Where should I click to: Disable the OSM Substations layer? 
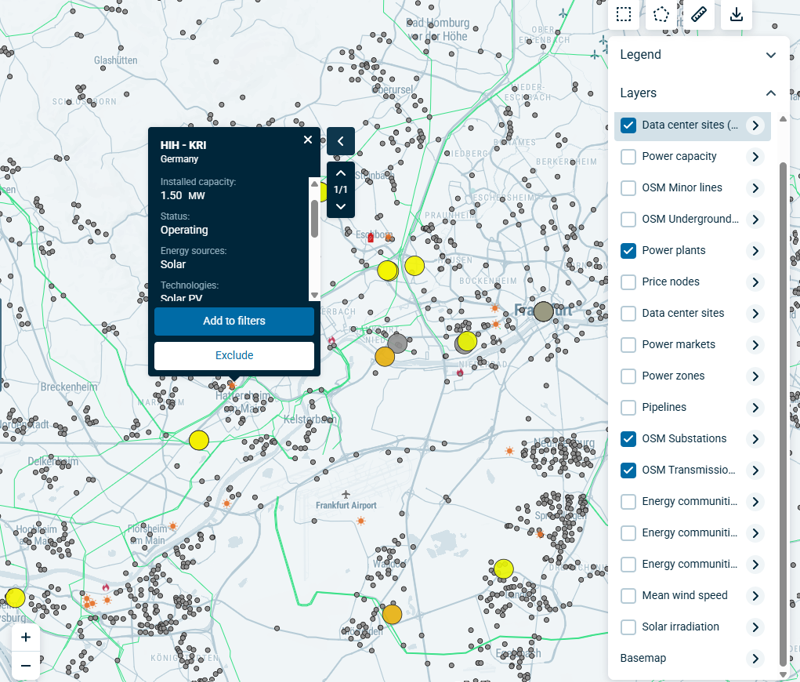629,439
